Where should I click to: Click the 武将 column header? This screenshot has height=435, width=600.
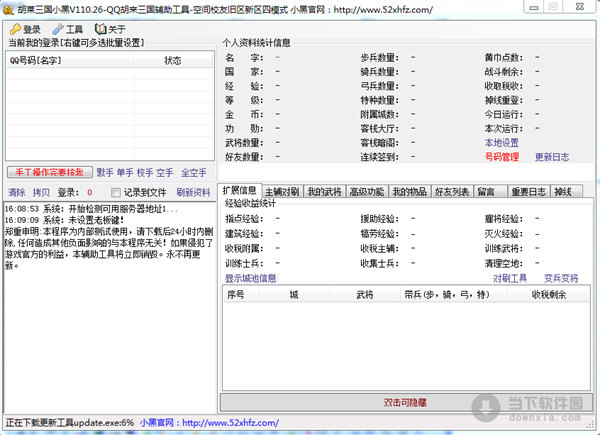[365, 295]
